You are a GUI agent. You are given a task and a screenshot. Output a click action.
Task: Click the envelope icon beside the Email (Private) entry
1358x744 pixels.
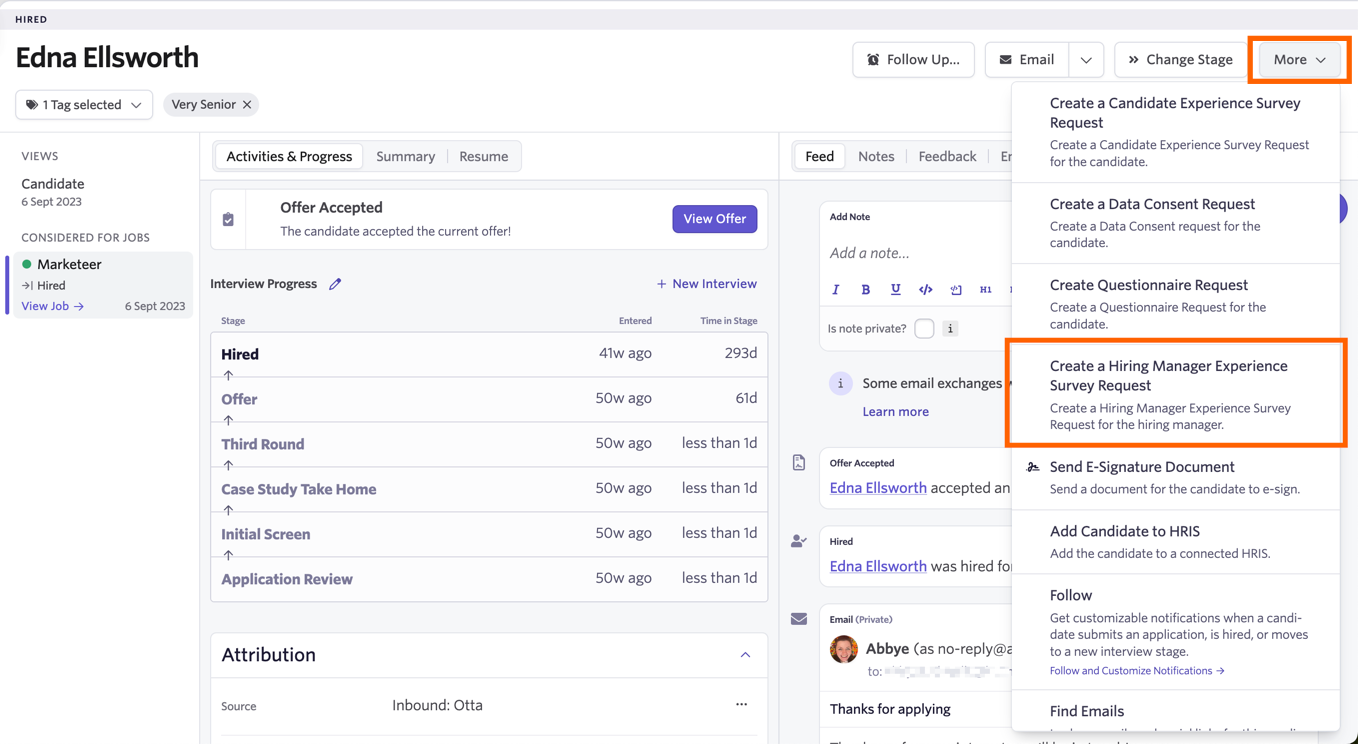click(799, 619)
